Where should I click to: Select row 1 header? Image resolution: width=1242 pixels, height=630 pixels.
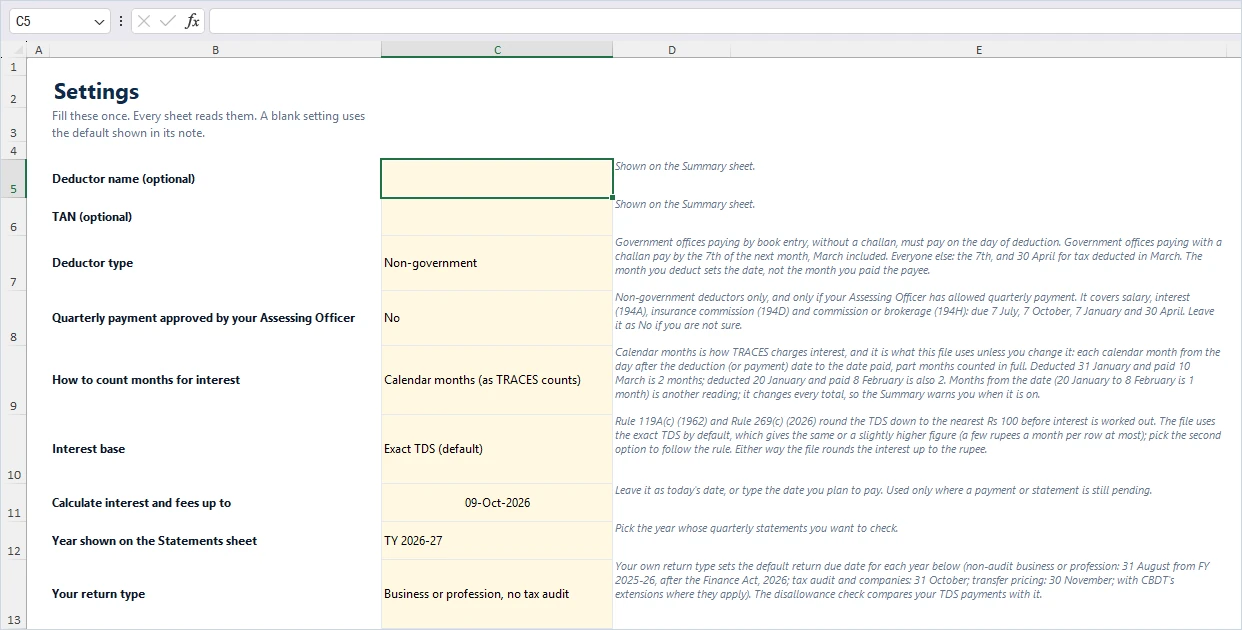click(x=14, y=67)
